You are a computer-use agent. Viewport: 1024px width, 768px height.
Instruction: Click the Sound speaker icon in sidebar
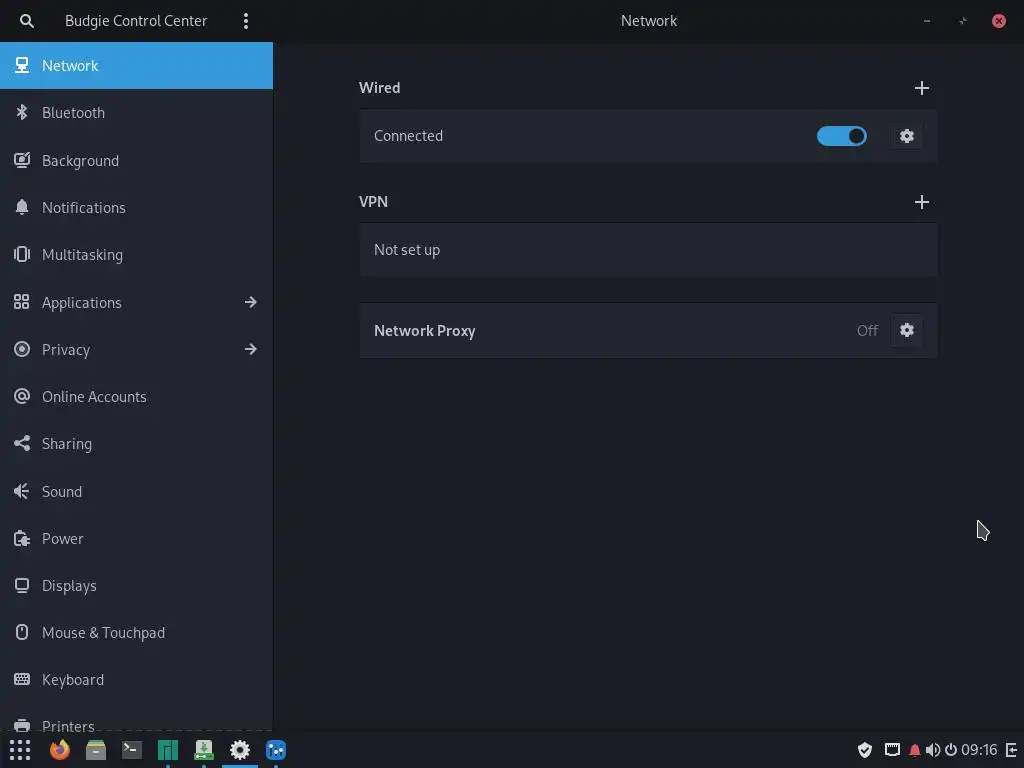click(x=22, y=491)
